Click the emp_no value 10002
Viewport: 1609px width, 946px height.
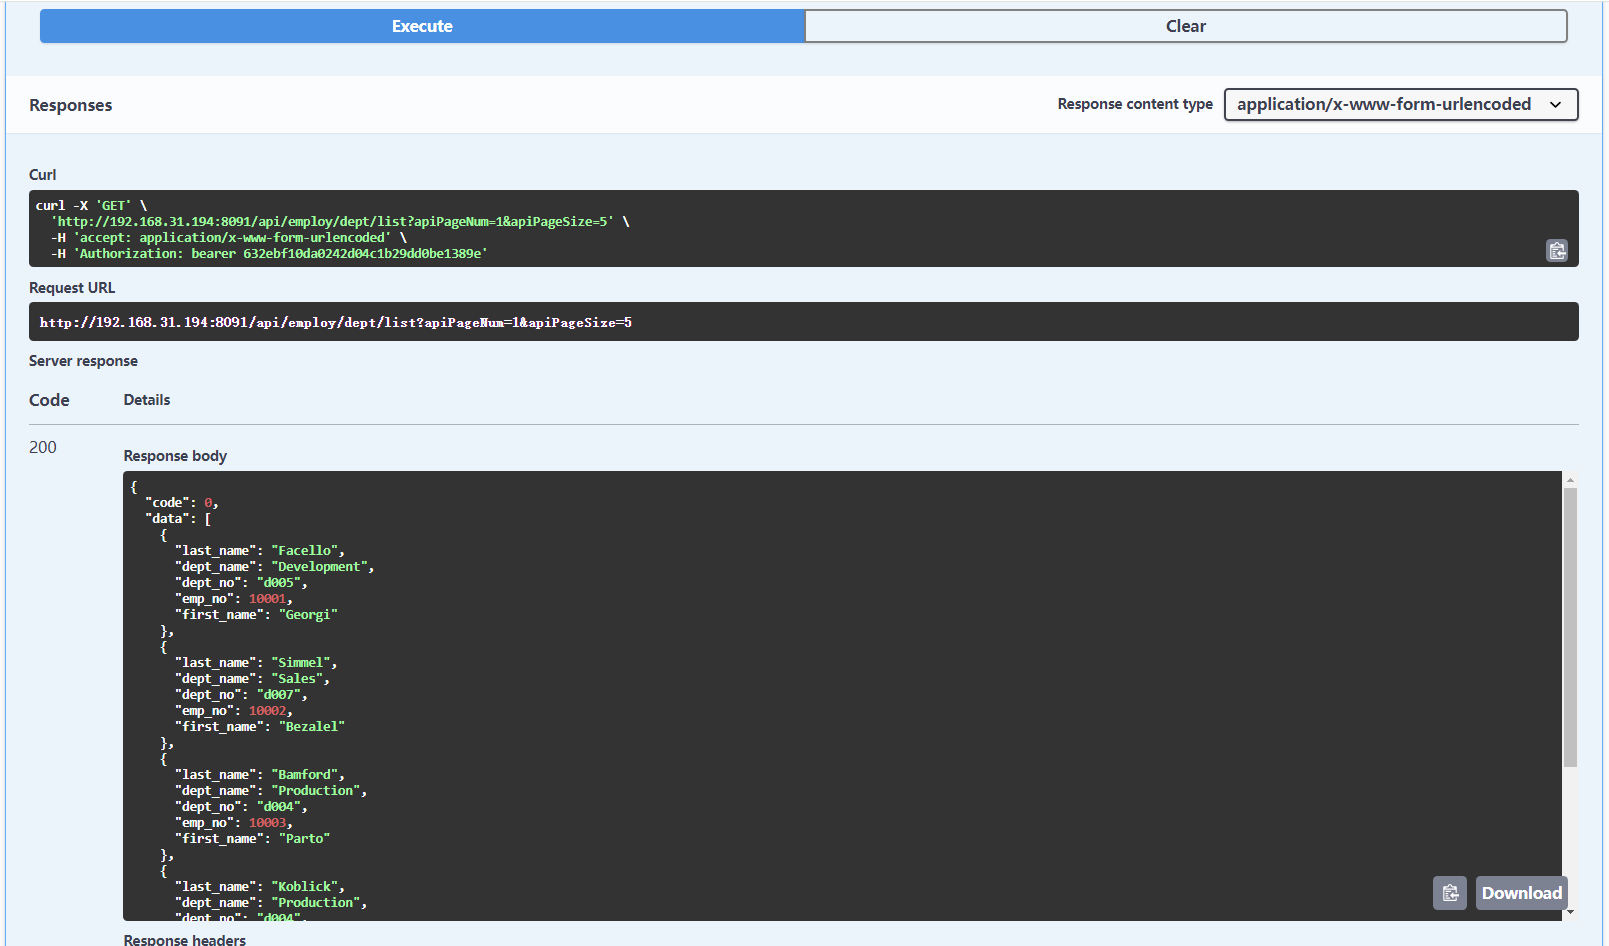tap(267, 710)
